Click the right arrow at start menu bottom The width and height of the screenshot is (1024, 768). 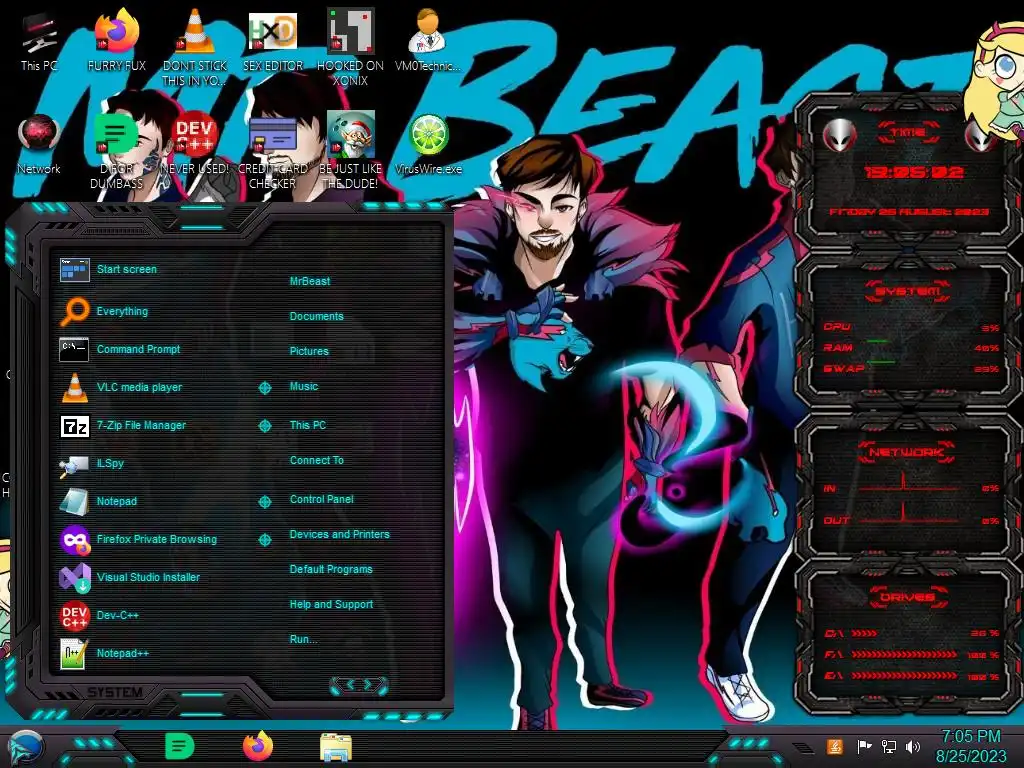[368, 685]
